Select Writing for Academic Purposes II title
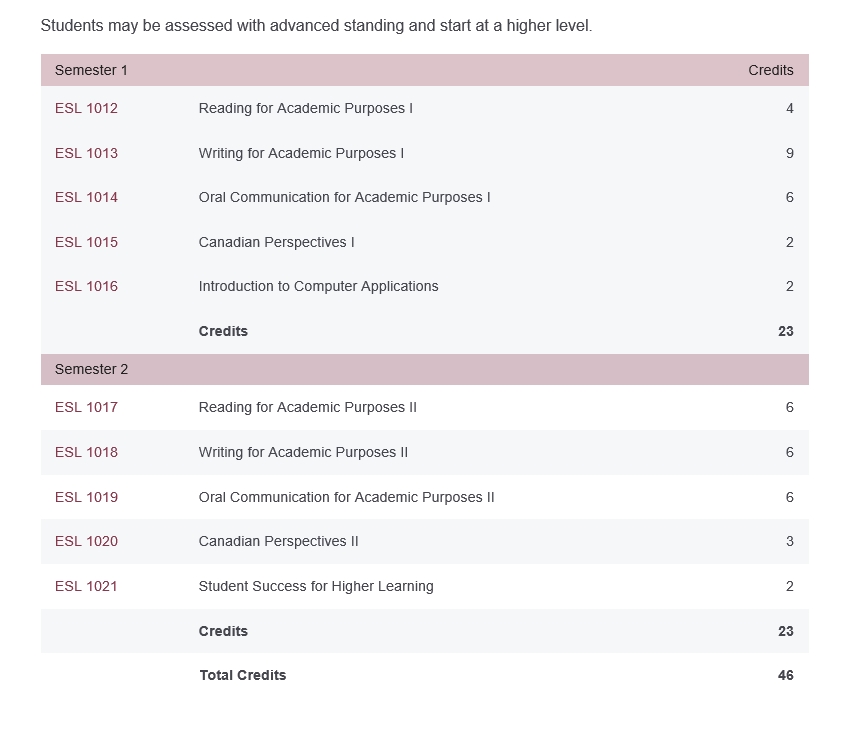Viewport: 842px width, 748px height. click(303, 452)
